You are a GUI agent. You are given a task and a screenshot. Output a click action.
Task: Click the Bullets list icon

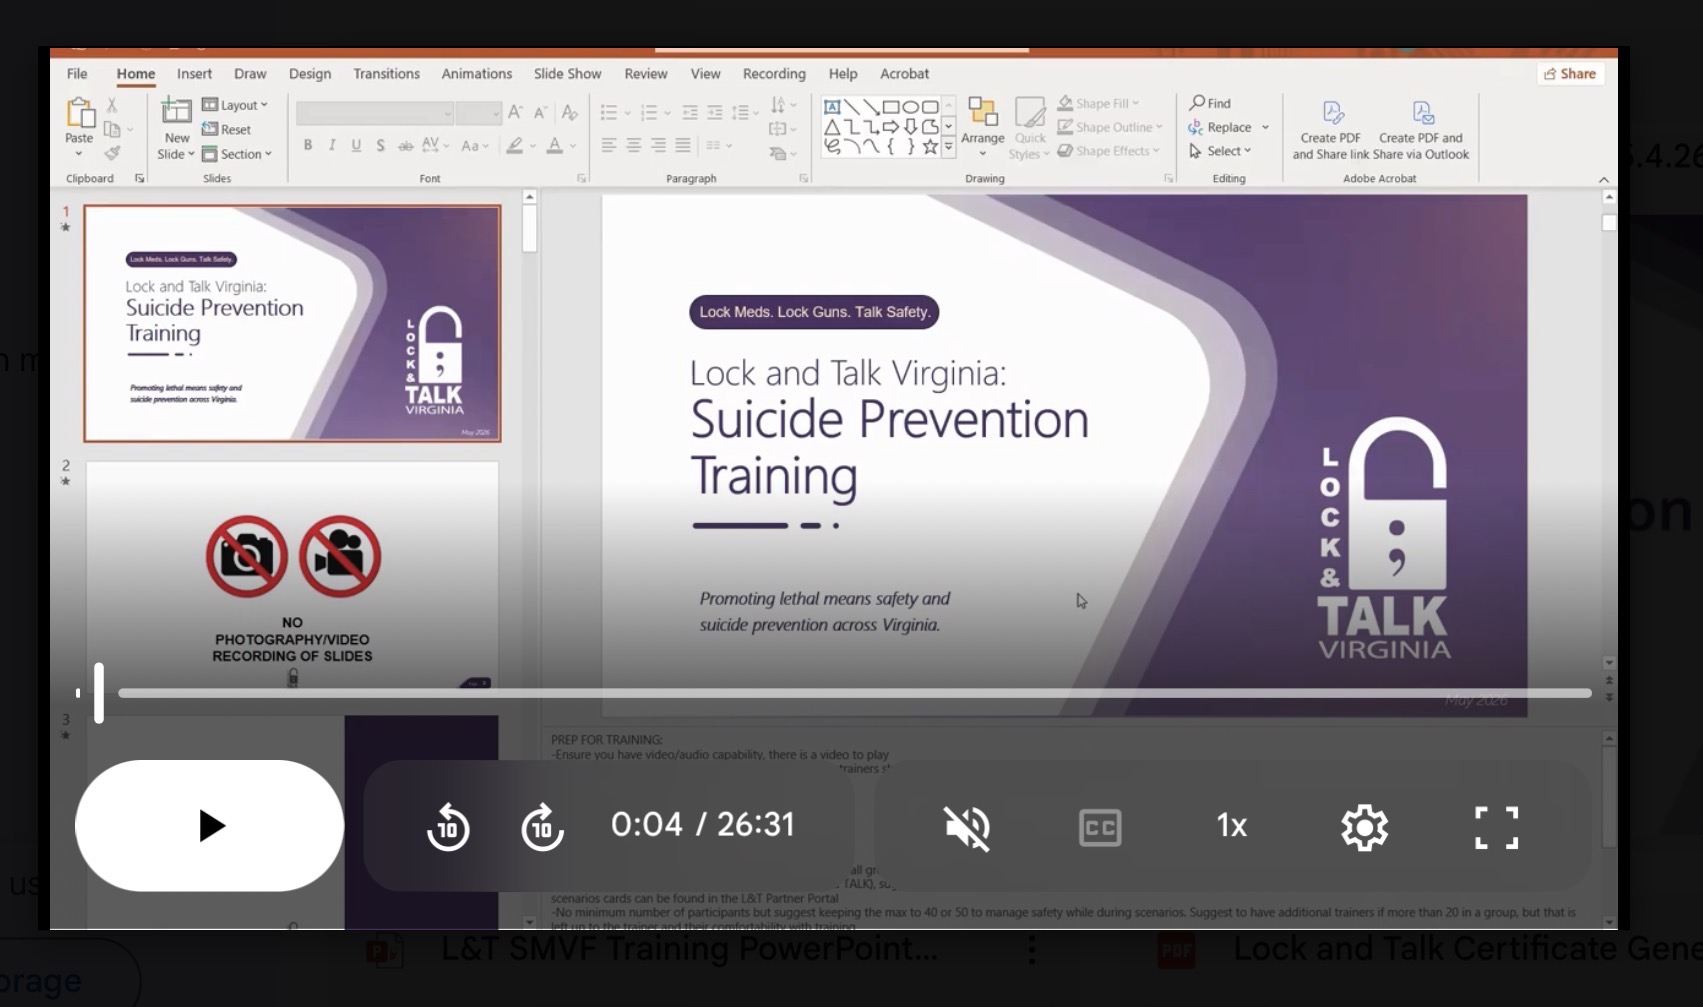coord(608,113)
